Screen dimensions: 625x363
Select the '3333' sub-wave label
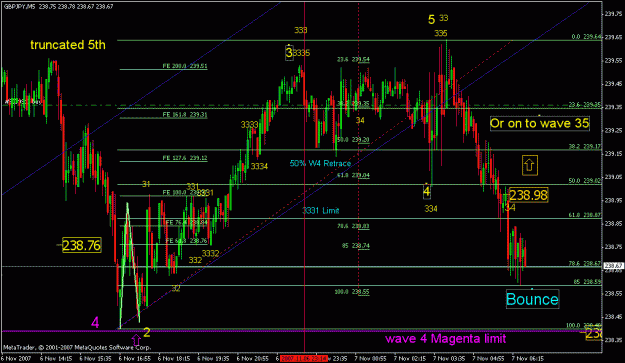point(250,125)
